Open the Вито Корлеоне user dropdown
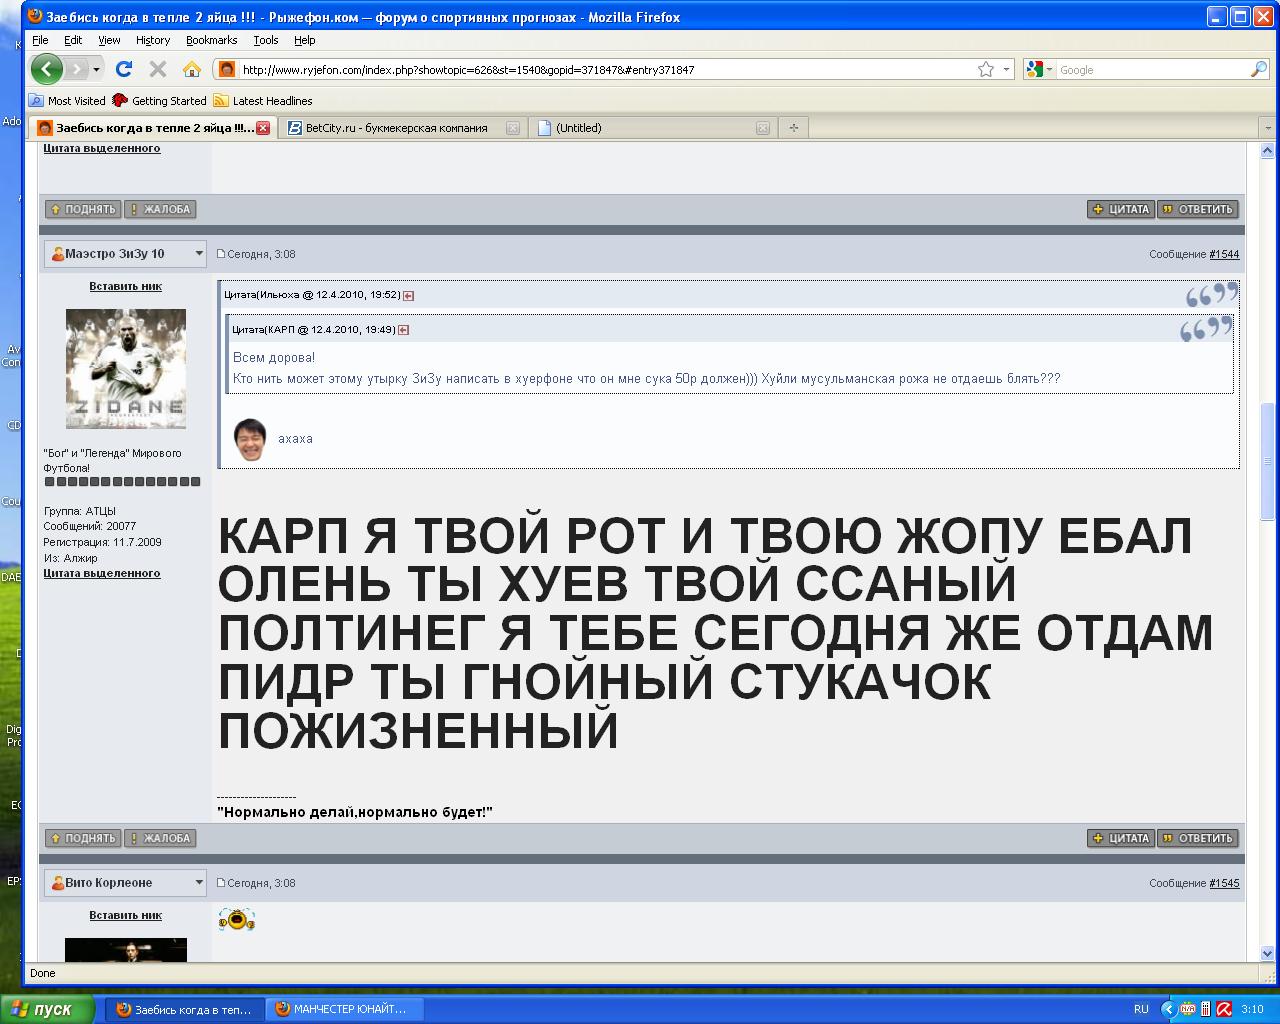Viewport: 1280px width, 1024px height. tap(125, 883)
